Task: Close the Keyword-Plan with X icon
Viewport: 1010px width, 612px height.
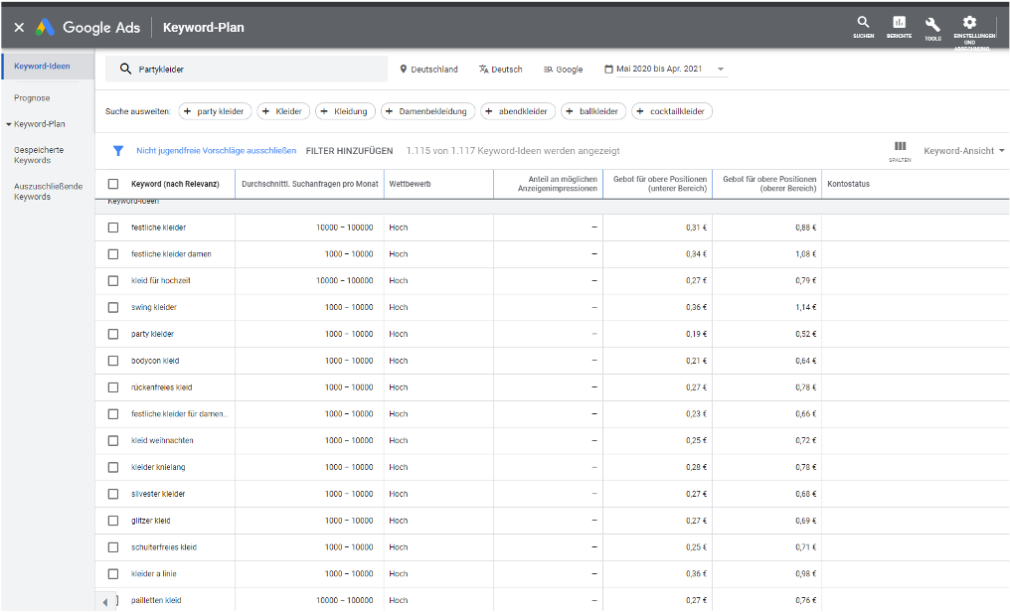Action: [19, 27]
